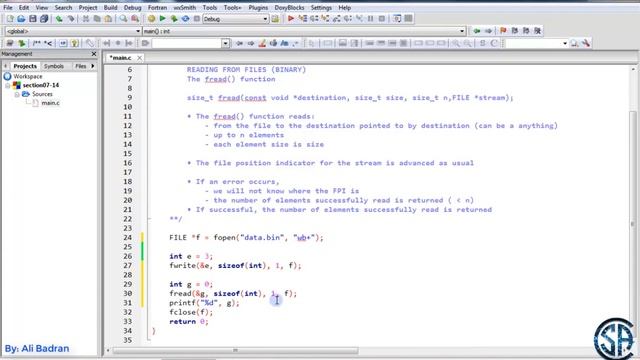640x360 pixels.
Task: Redo the last undone edit
Action: click(71, 19)
